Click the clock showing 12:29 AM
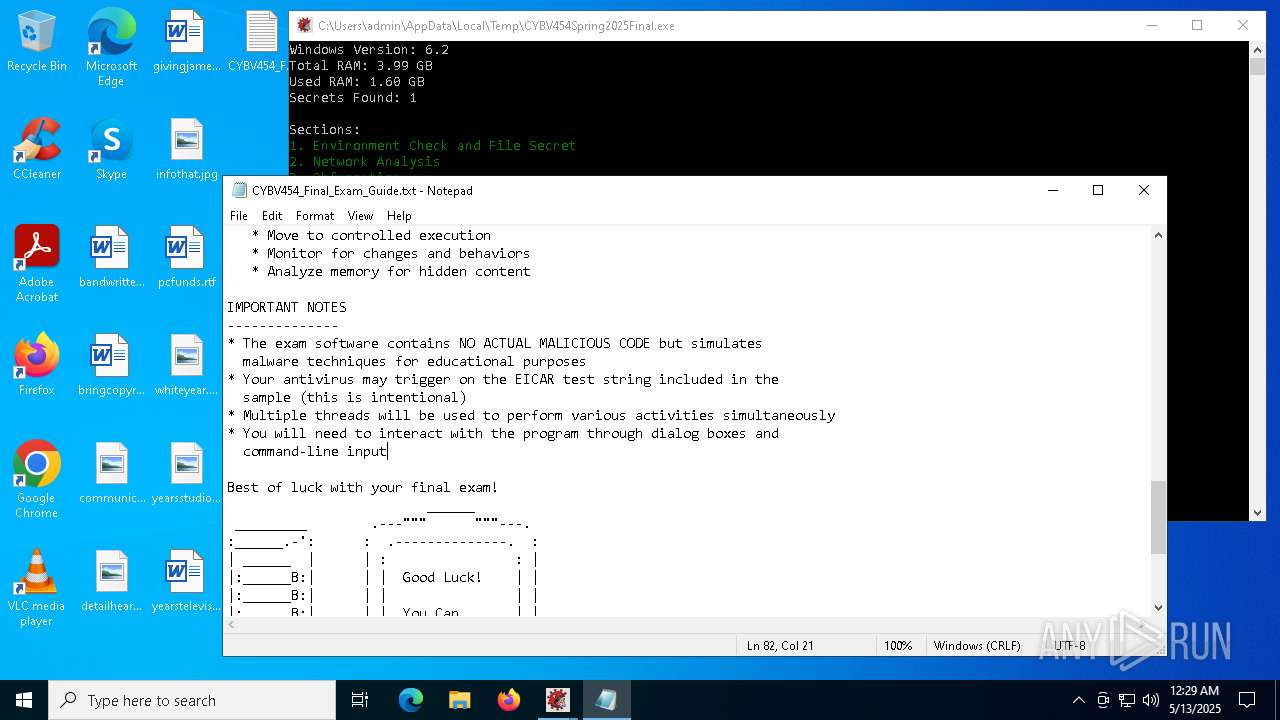 [1194, 700]
